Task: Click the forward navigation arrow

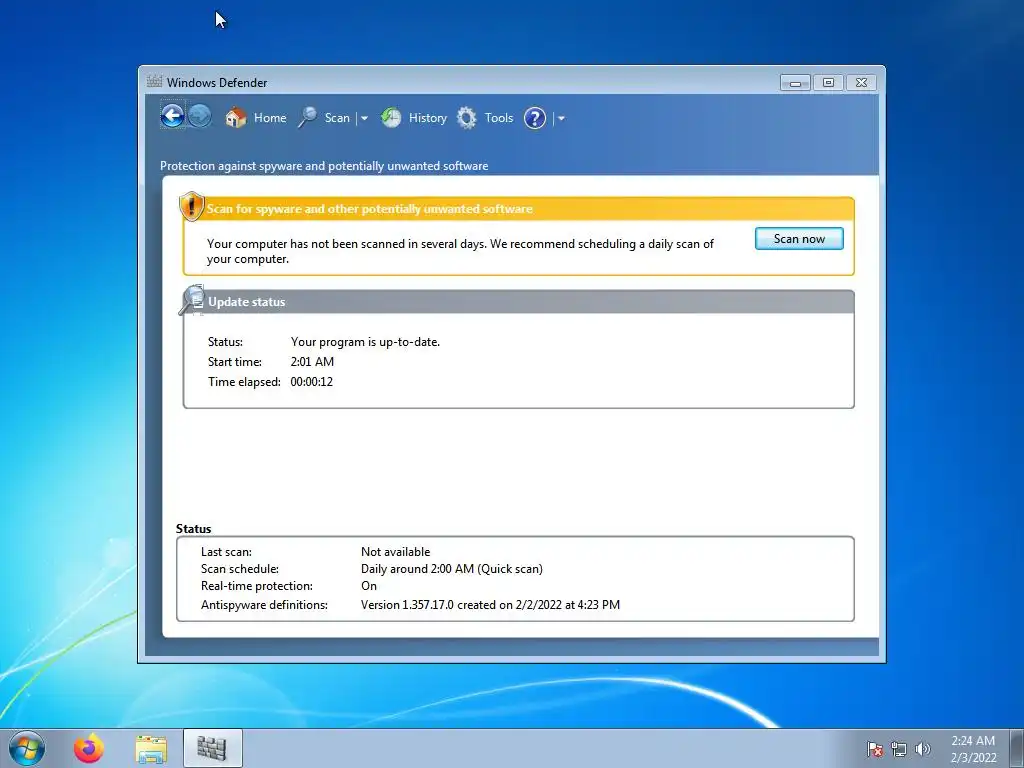Action: pyautogui.click(x=200, y=117)
